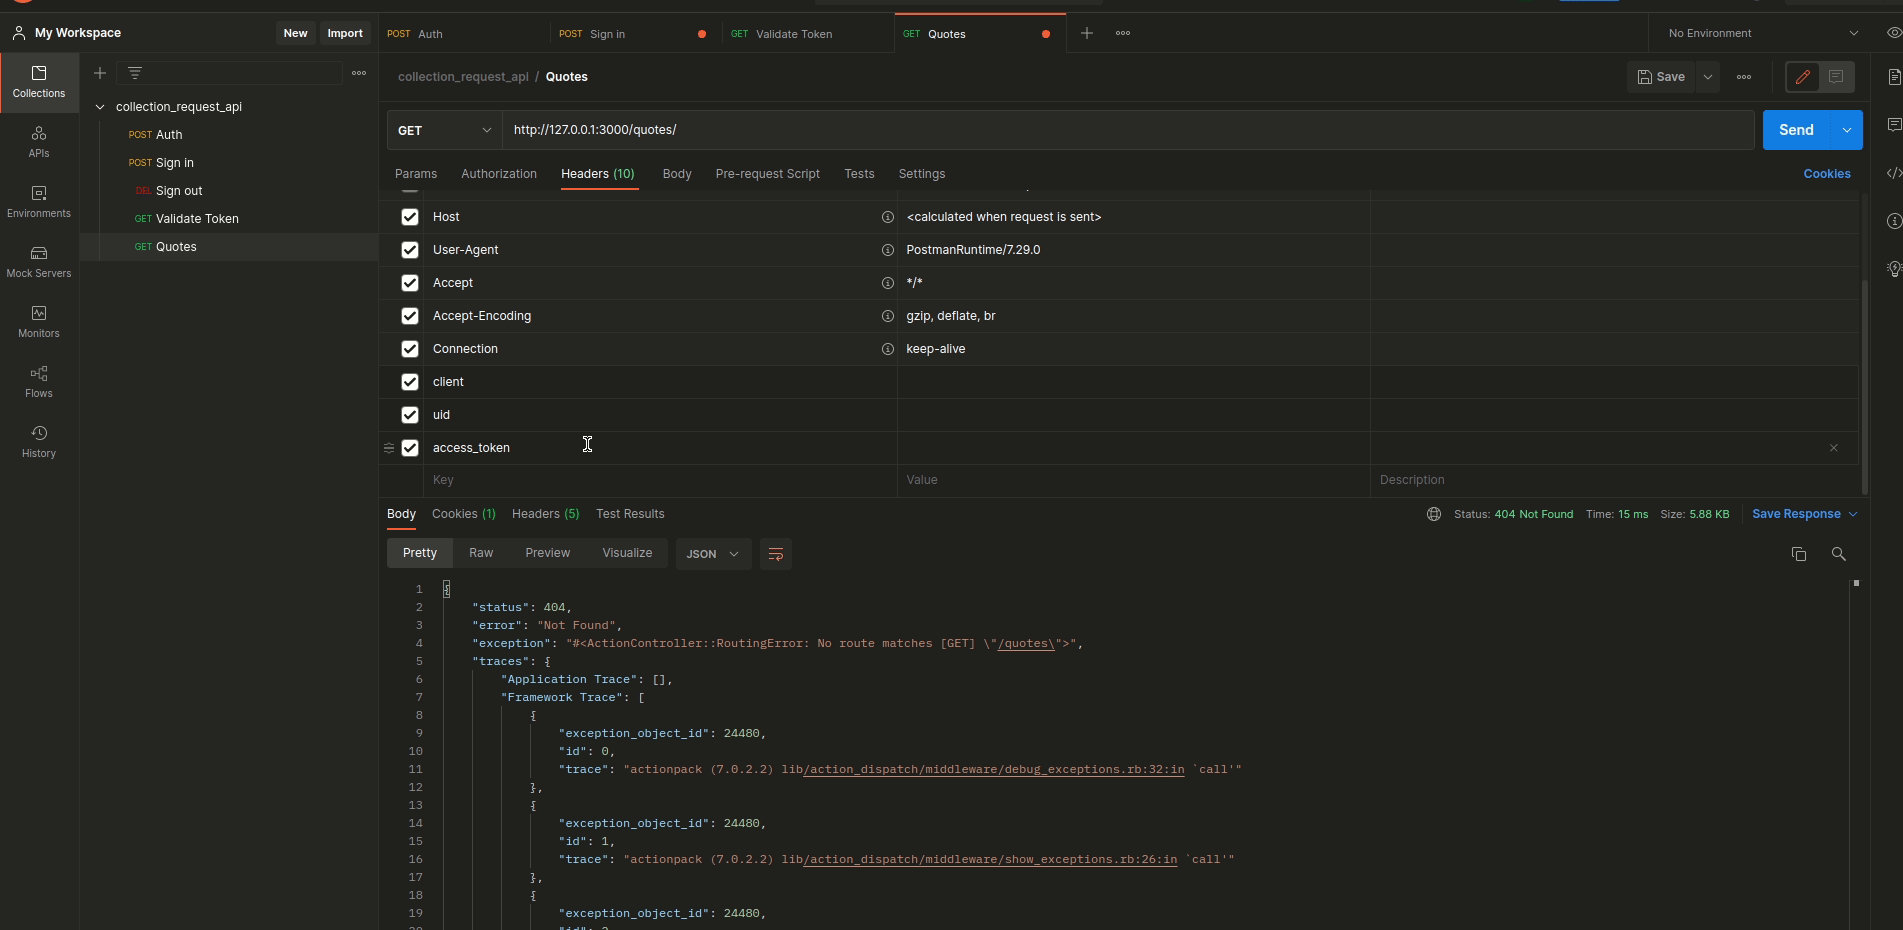Screen dimensions: 1903x930
Task: Open the No Environment selector
Action: 1763,33
